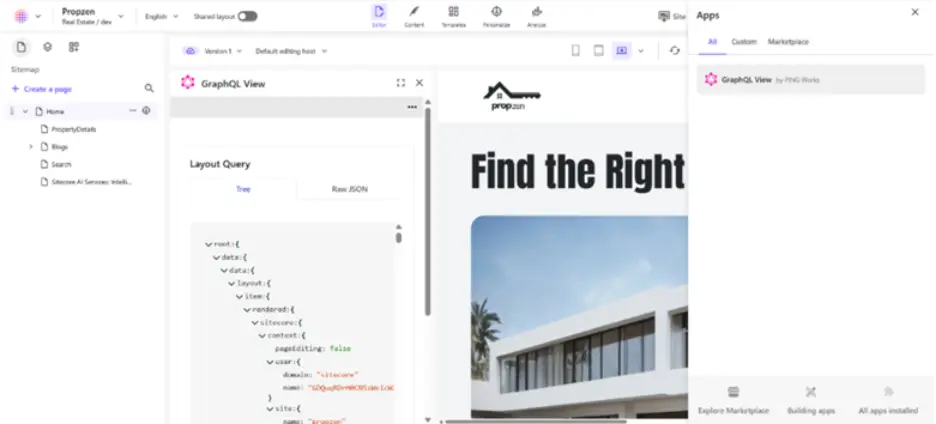The height and width of the screenshot is (424, 936).
Task: Click the JSON tree inner scrollbar thumb
Action: tap(399, 237)
